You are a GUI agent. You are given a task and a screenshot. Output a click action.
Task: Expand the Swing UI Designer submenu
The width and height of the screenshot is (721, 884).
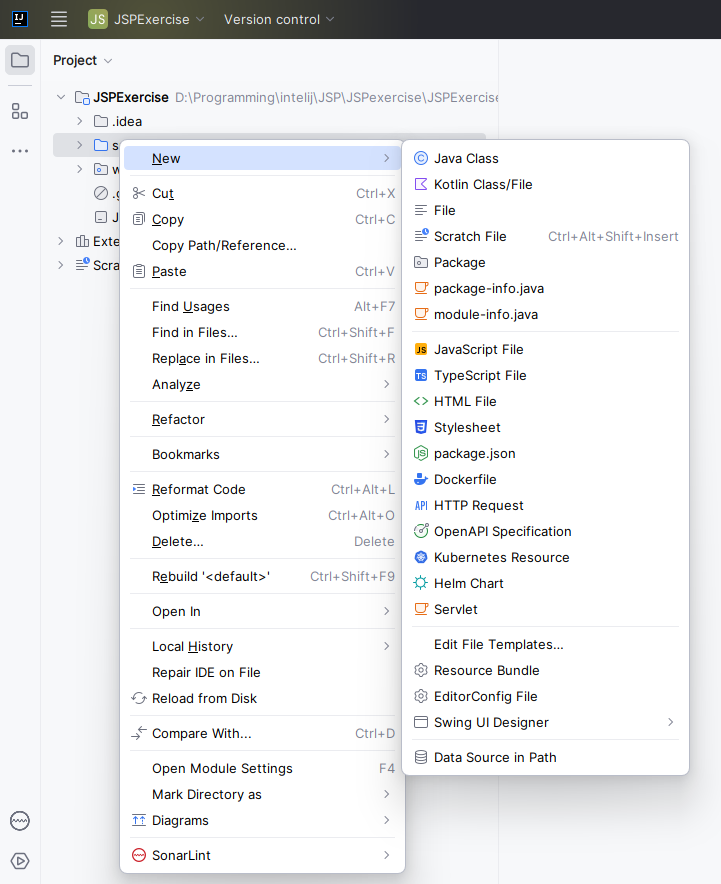click(x=545, y=722)
